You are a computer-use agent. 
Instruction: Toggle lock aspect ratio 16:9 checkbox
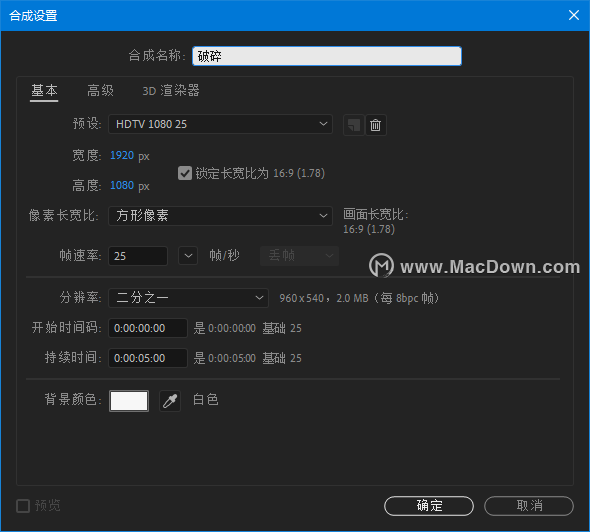[185, 173]
